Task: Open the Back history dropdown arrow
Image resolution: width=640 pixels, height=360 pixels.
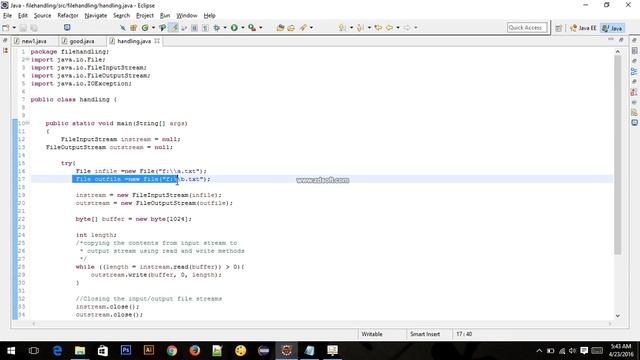Action: [x=398, y=28]
